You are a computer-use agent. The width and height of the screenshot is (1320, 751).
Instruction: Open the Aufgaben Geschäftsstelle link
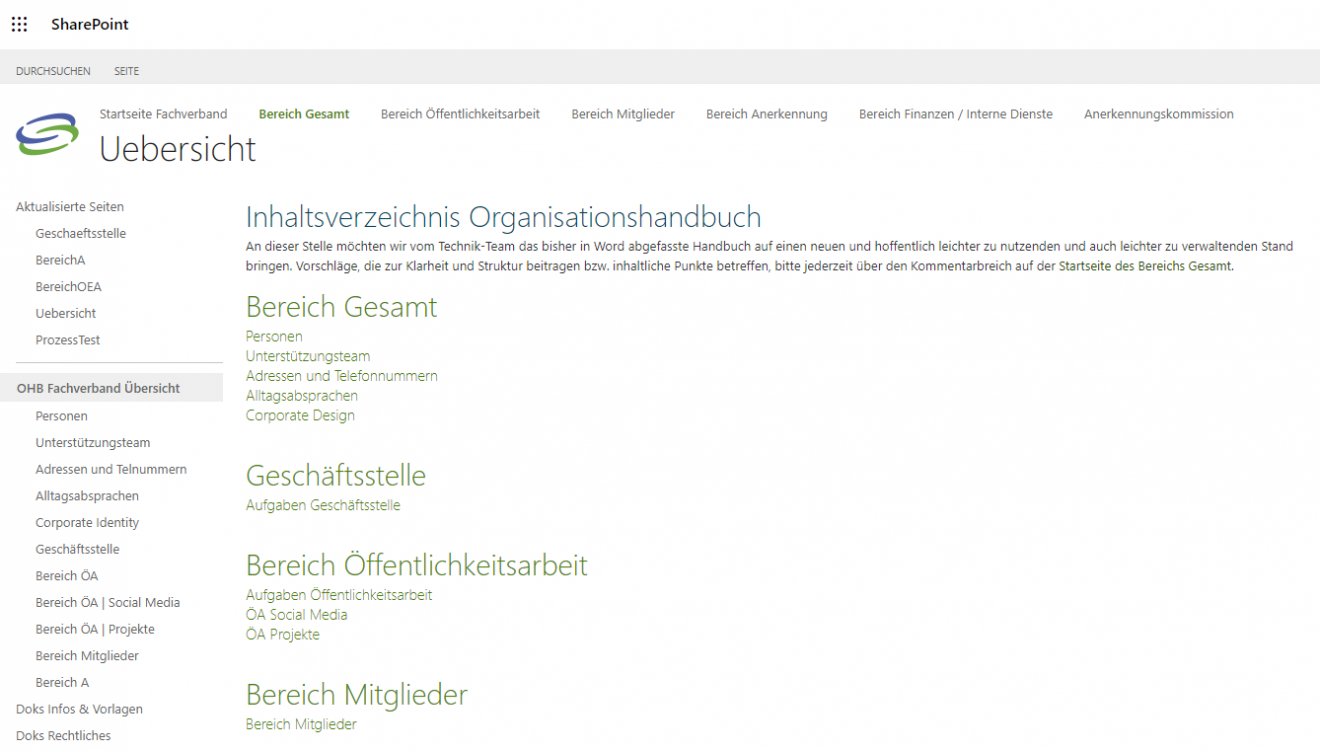[323, 505]
